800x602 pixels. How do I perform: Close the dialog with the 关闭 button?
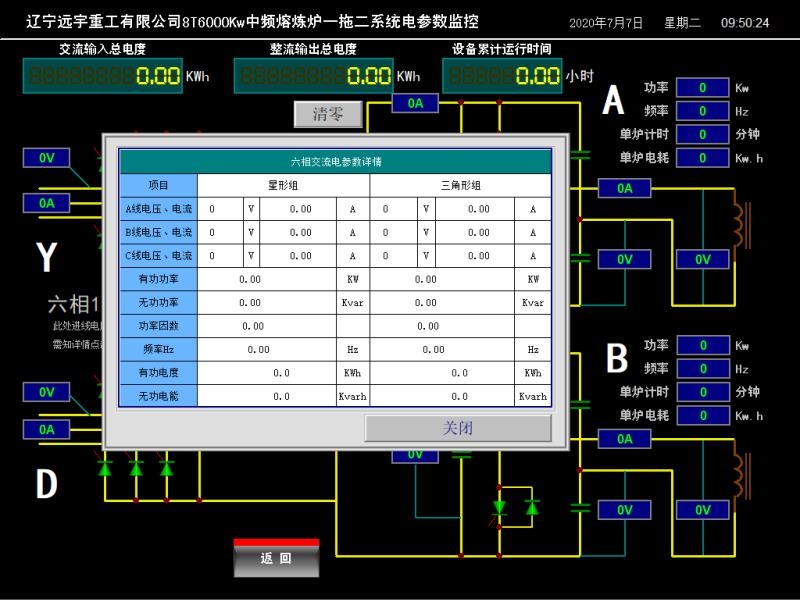tap(458, 428)
